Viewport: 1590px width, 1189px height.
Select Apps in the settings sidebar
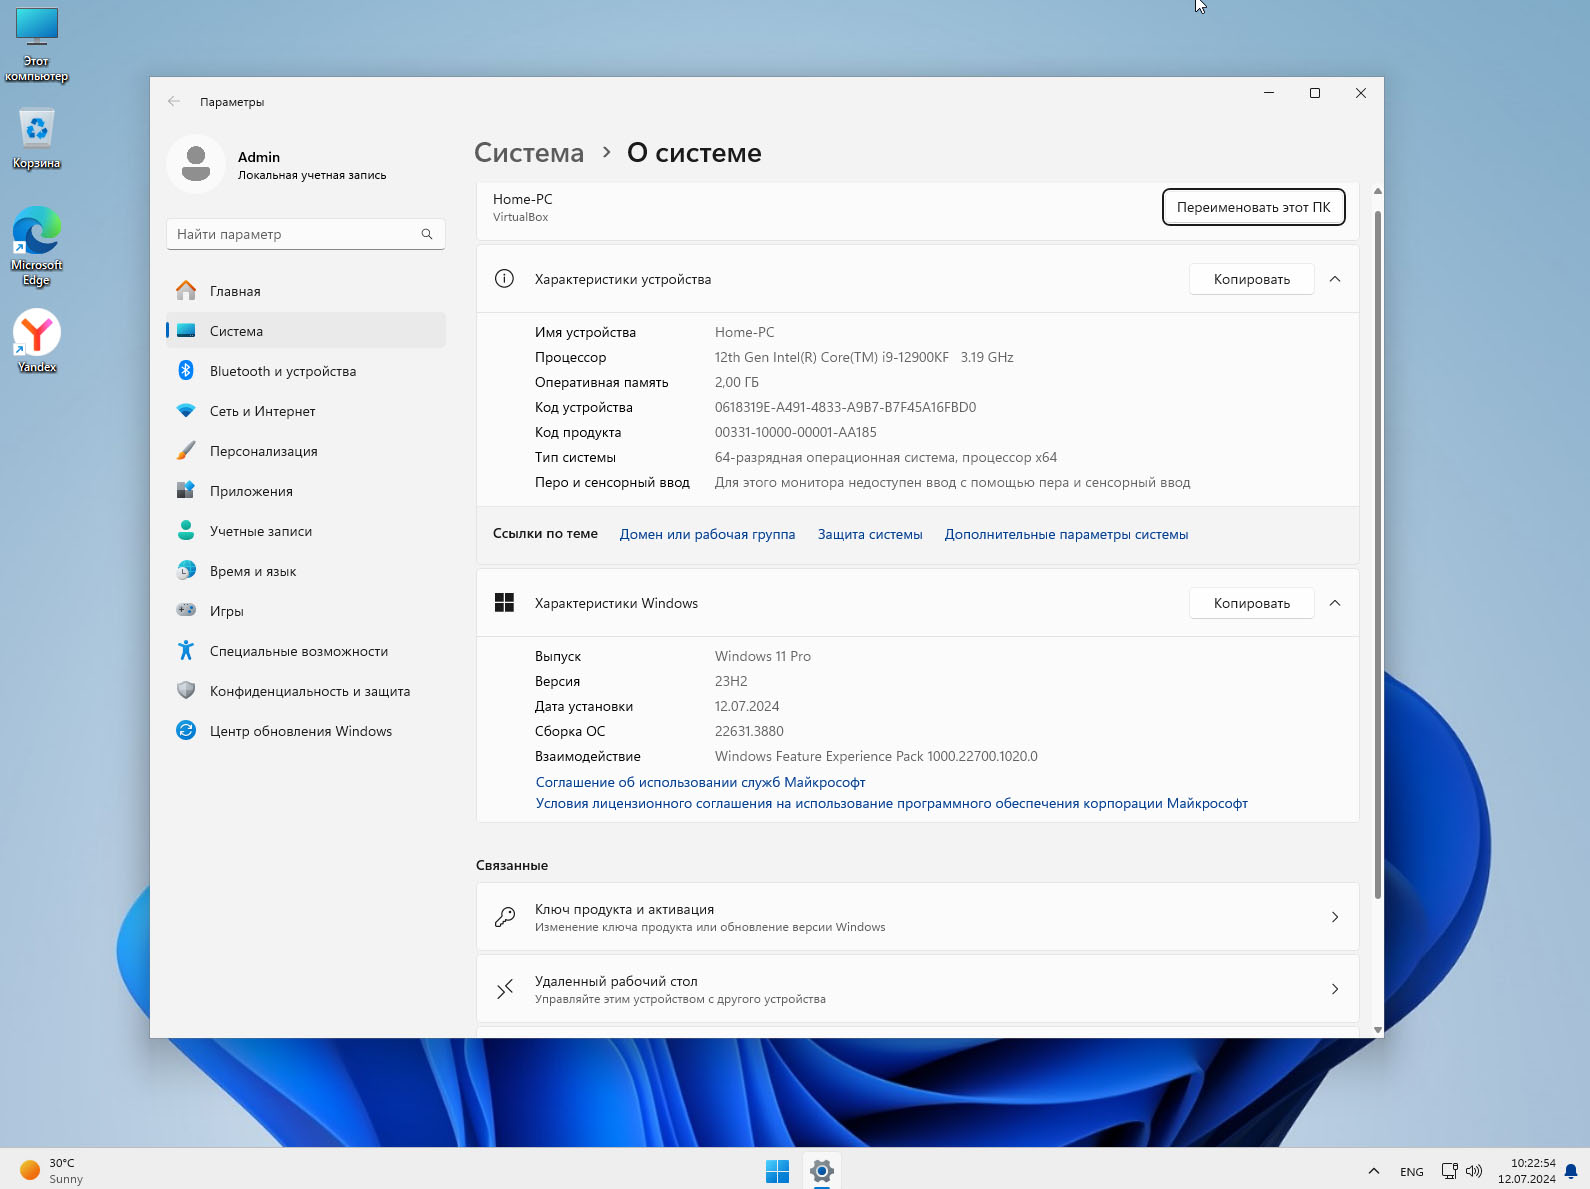(251, 491)
